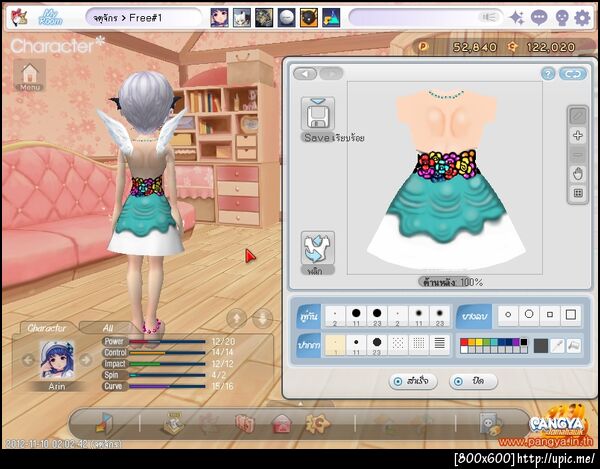Screen dimensions: 600x469
Task: Open the settings gear icon
Action: point(582,18)
